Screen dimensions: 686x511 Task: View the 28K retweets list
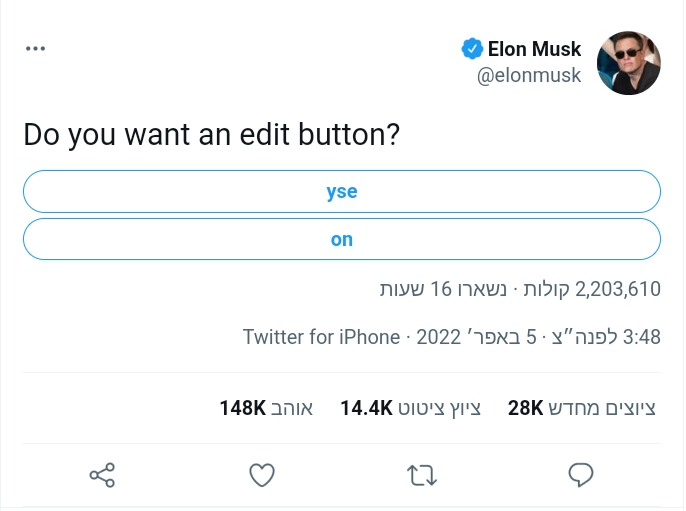click(x=582, y=408)
